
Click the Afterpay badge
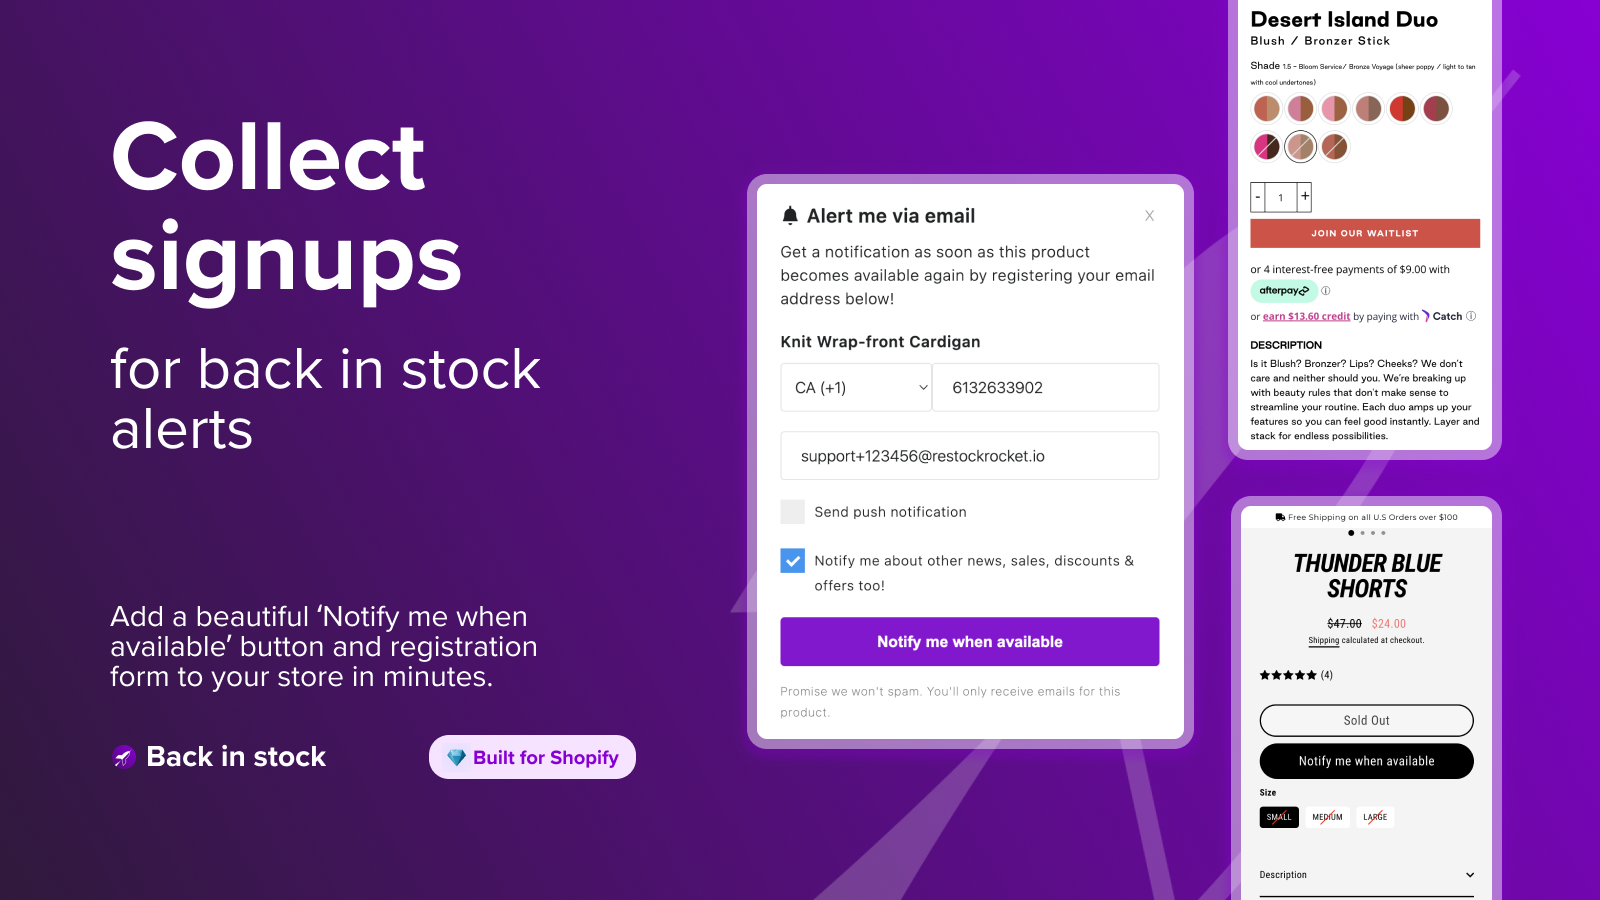pyautogui.click(x=1283, y=291)
